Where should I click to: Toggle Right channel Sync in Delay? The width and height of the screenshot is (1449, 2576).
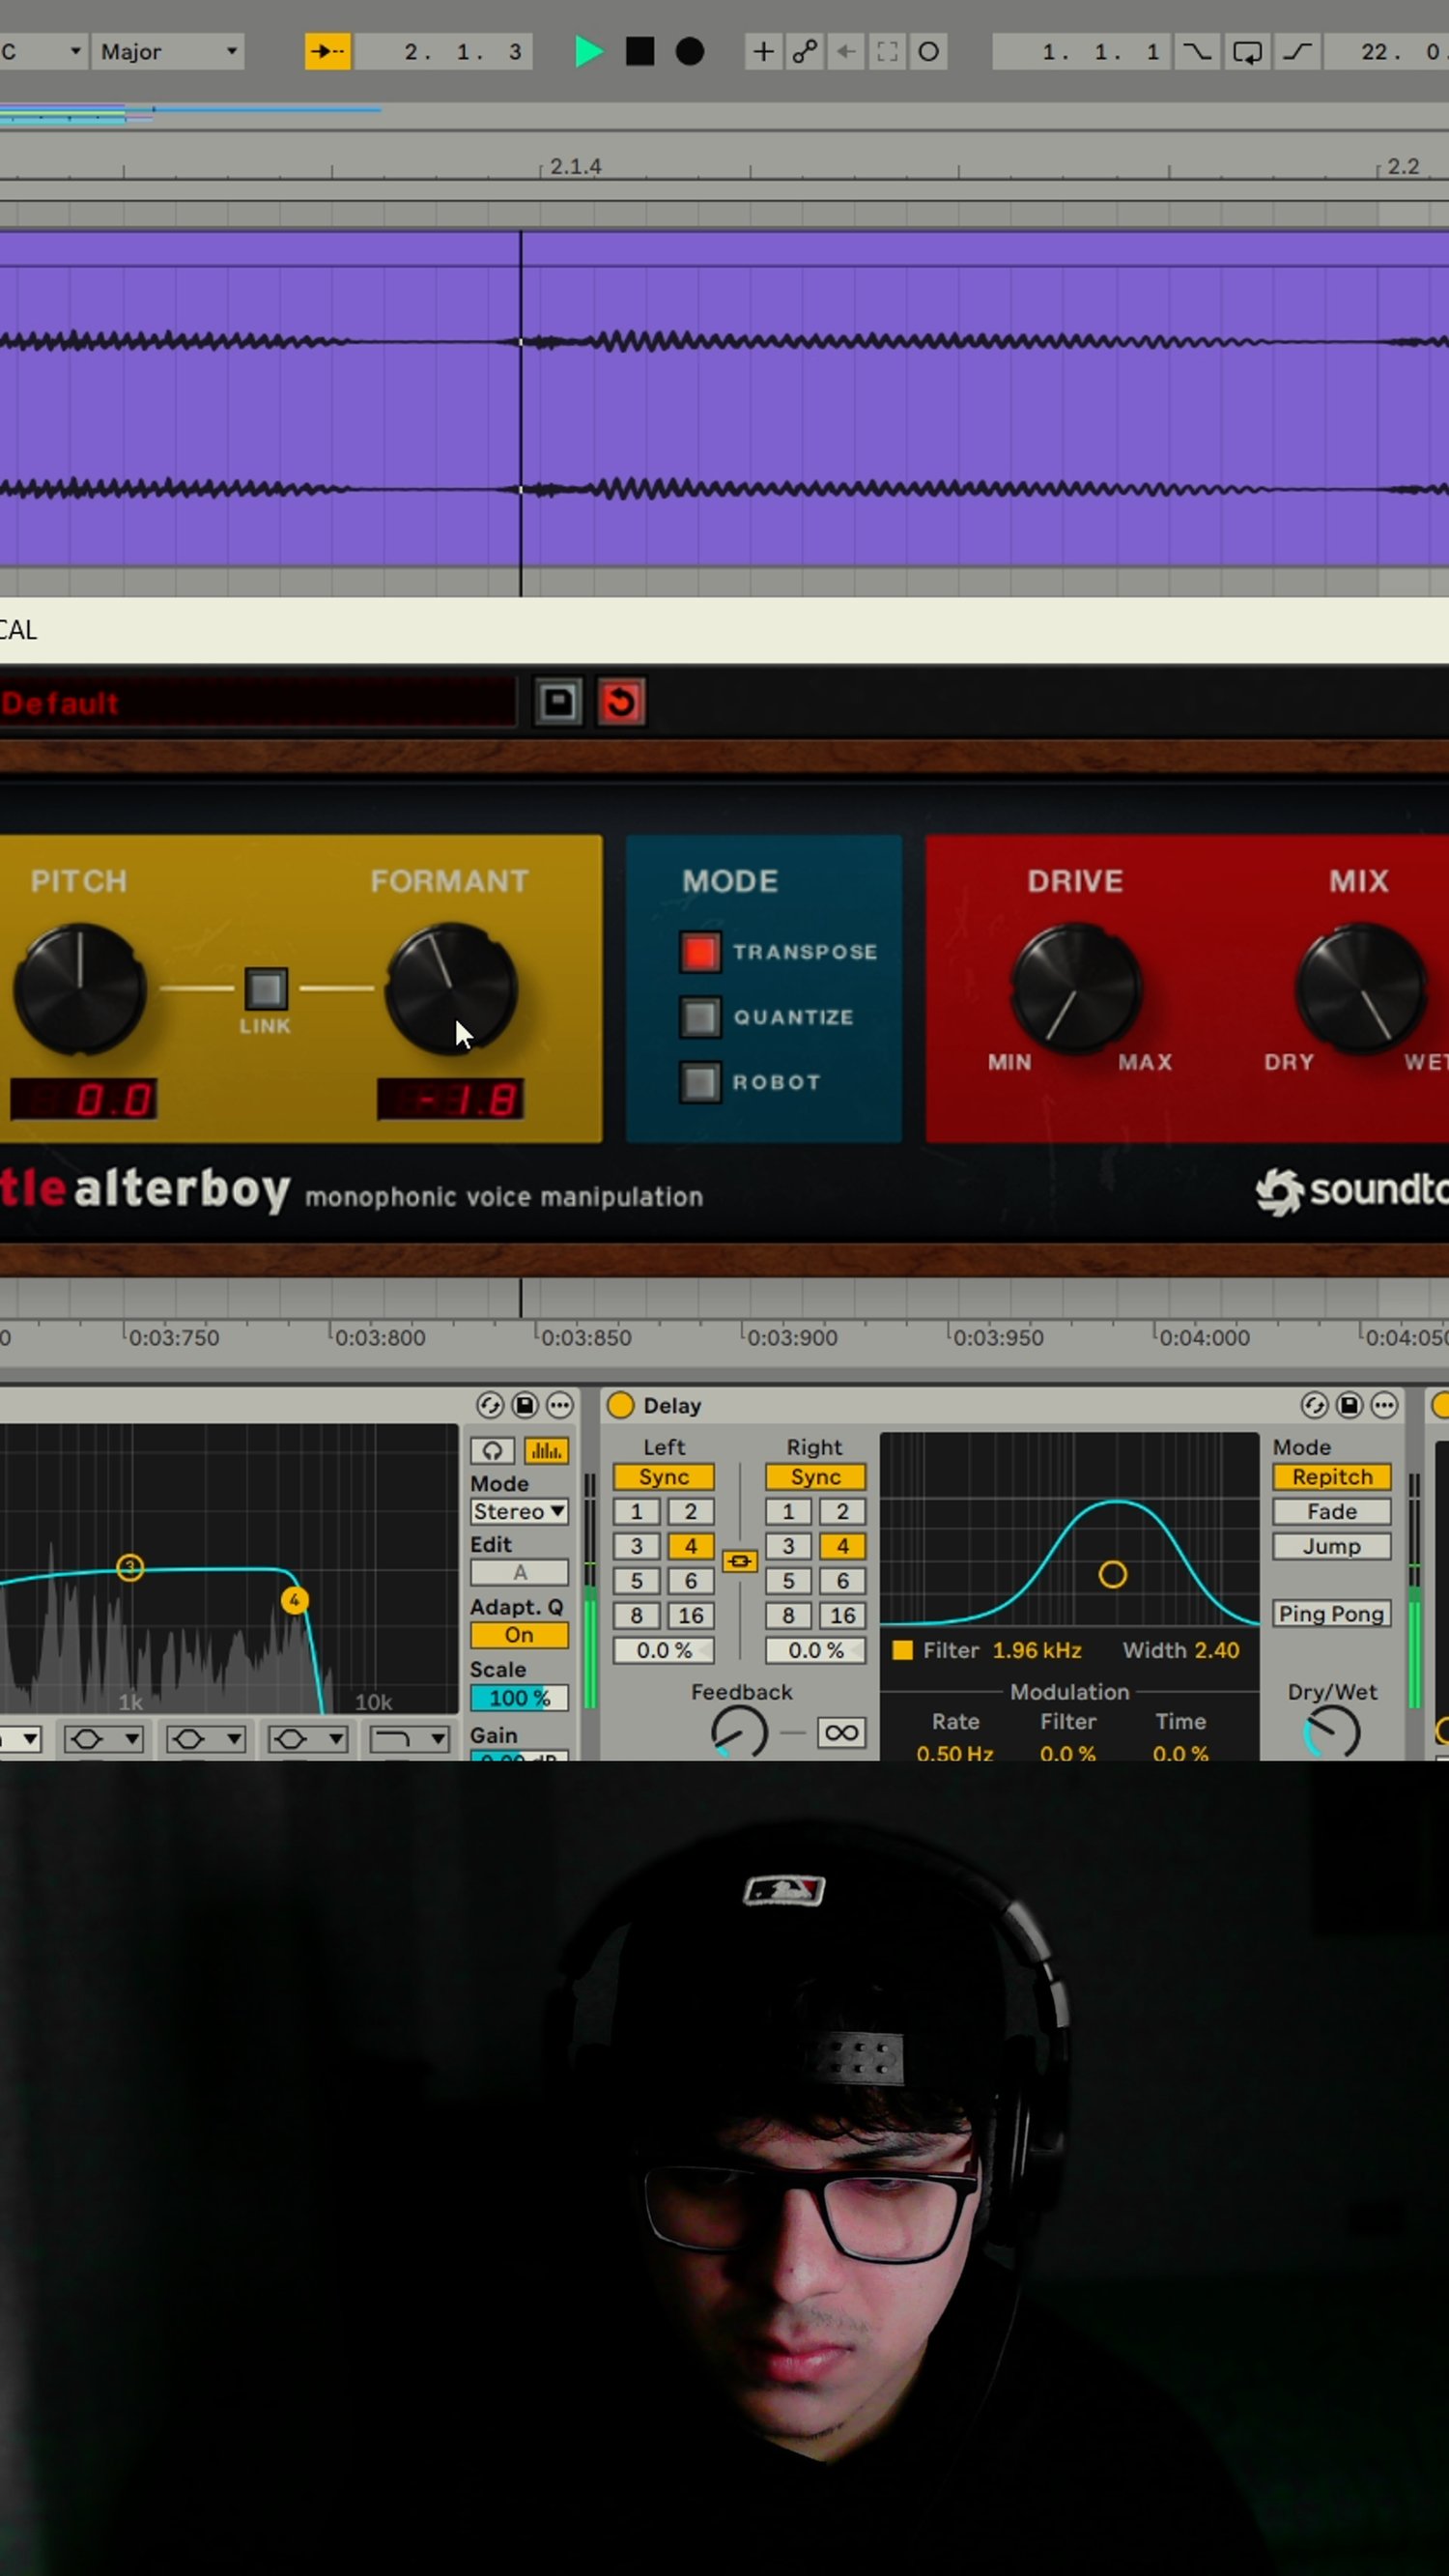(x=816, y=1477)
